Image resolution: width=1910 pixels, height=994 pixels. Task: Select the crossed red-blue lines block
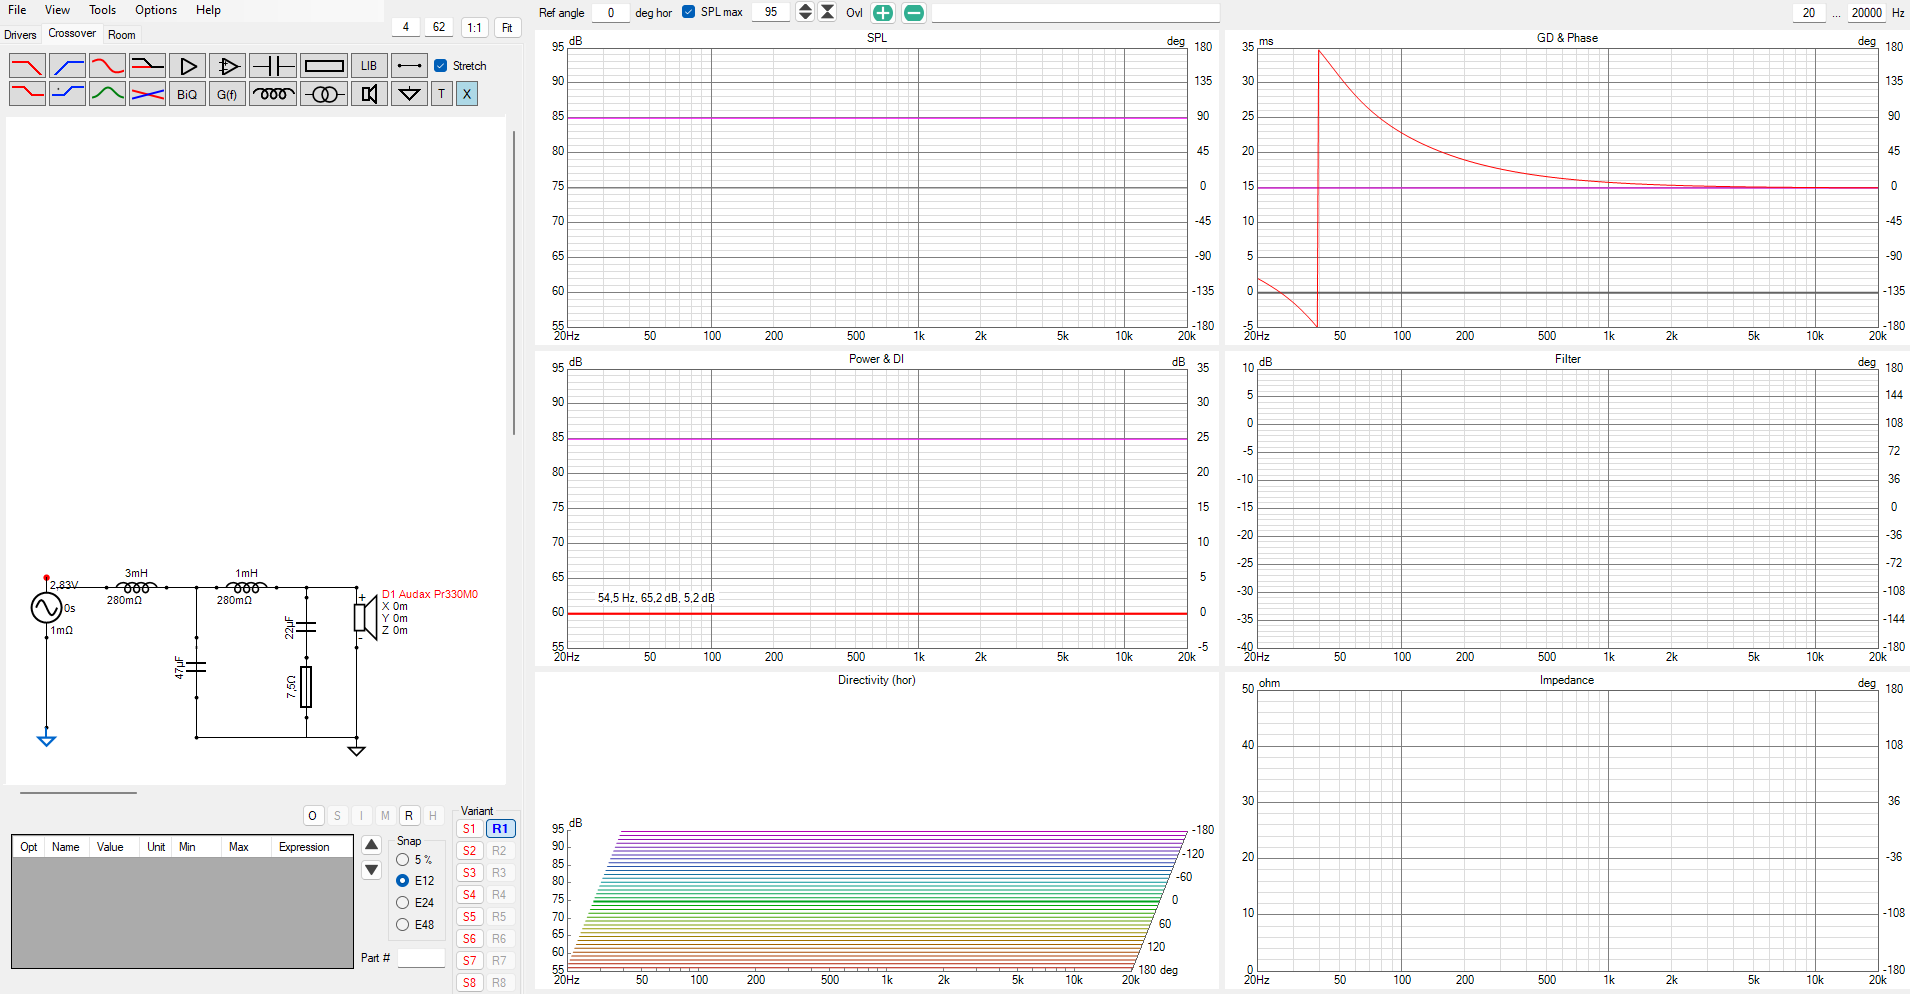(147, 94)
